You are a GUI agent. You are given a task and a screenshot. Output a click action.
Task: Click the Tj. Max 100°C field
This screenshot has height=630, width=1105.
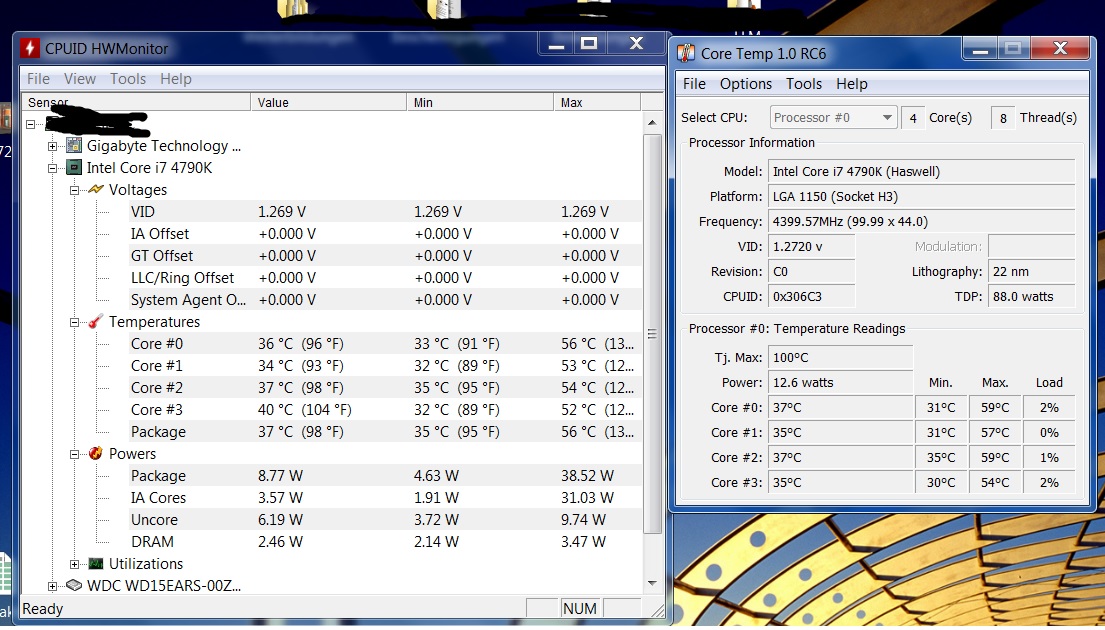(x=841, y=357)
